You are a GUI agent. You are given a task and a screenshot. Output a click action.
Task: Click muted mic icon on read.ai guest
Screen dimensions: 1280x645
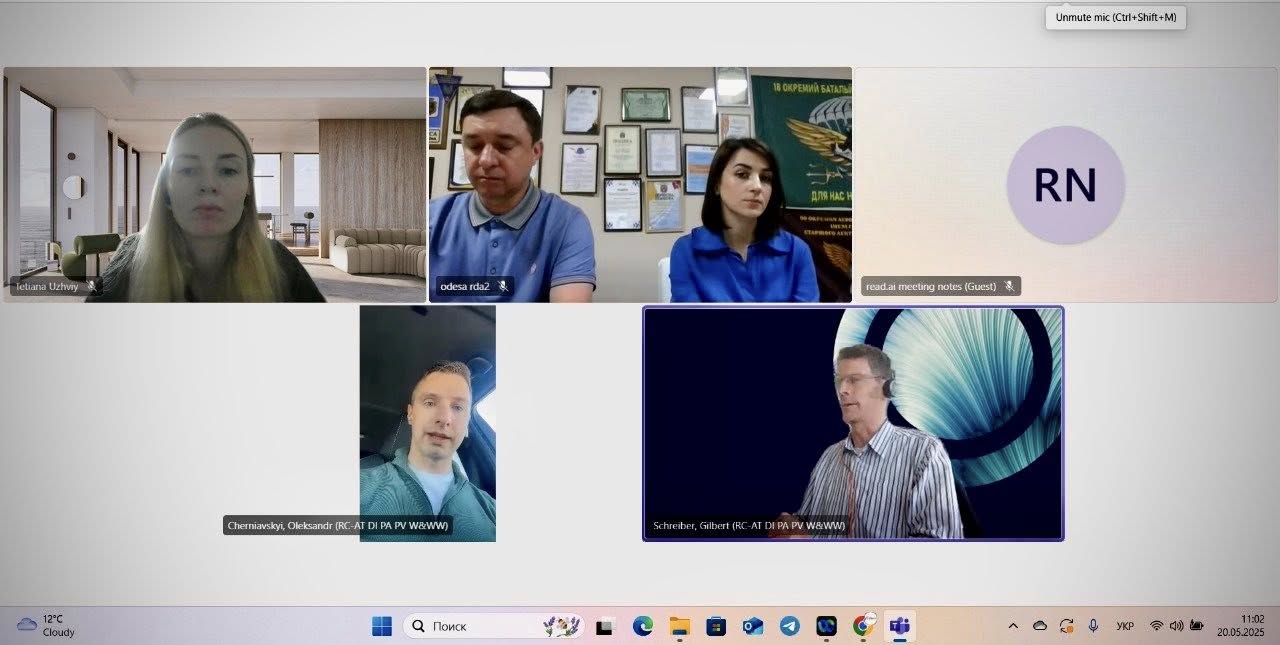[x=1009, y=287]
